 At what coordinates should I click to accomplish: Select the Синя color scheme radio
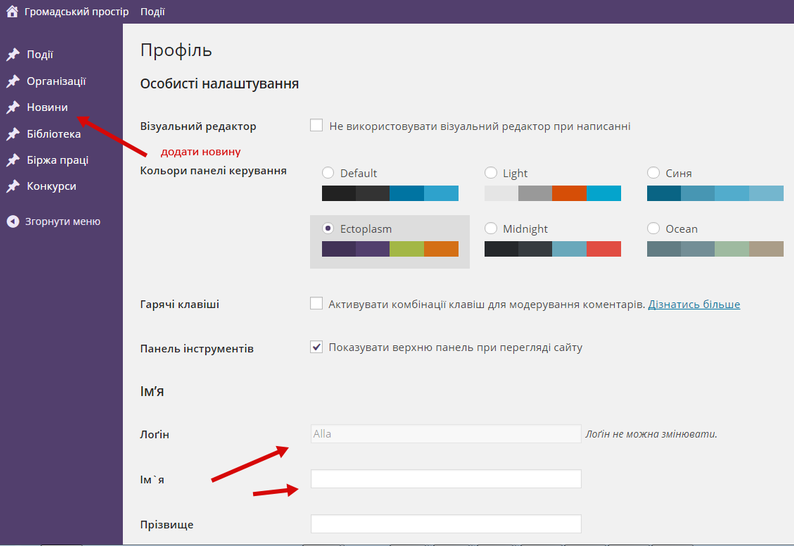[653, 173]
